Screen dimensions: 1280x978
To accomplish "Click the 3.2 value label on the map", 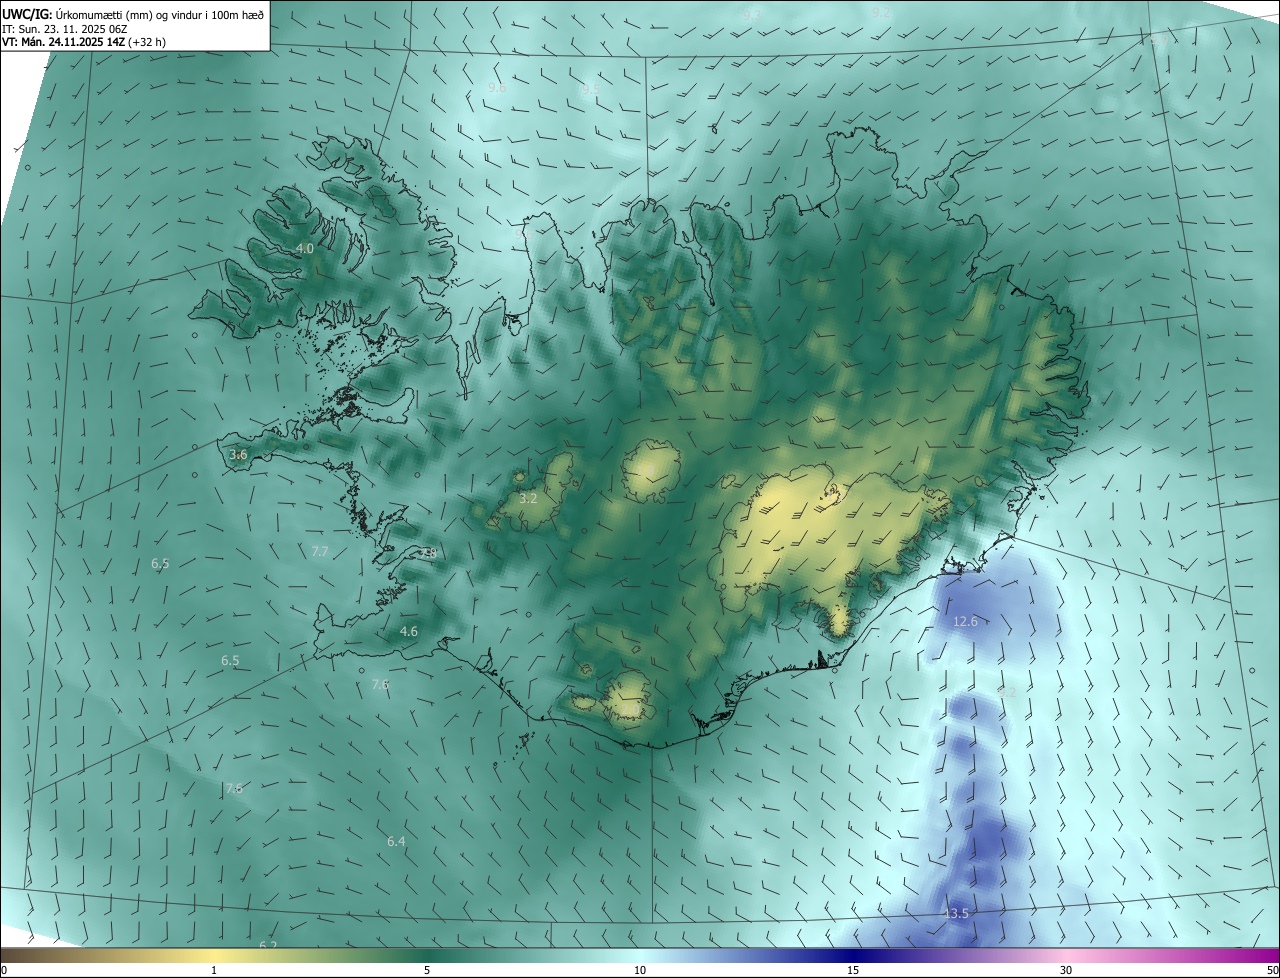I will (x=529, y=498).
